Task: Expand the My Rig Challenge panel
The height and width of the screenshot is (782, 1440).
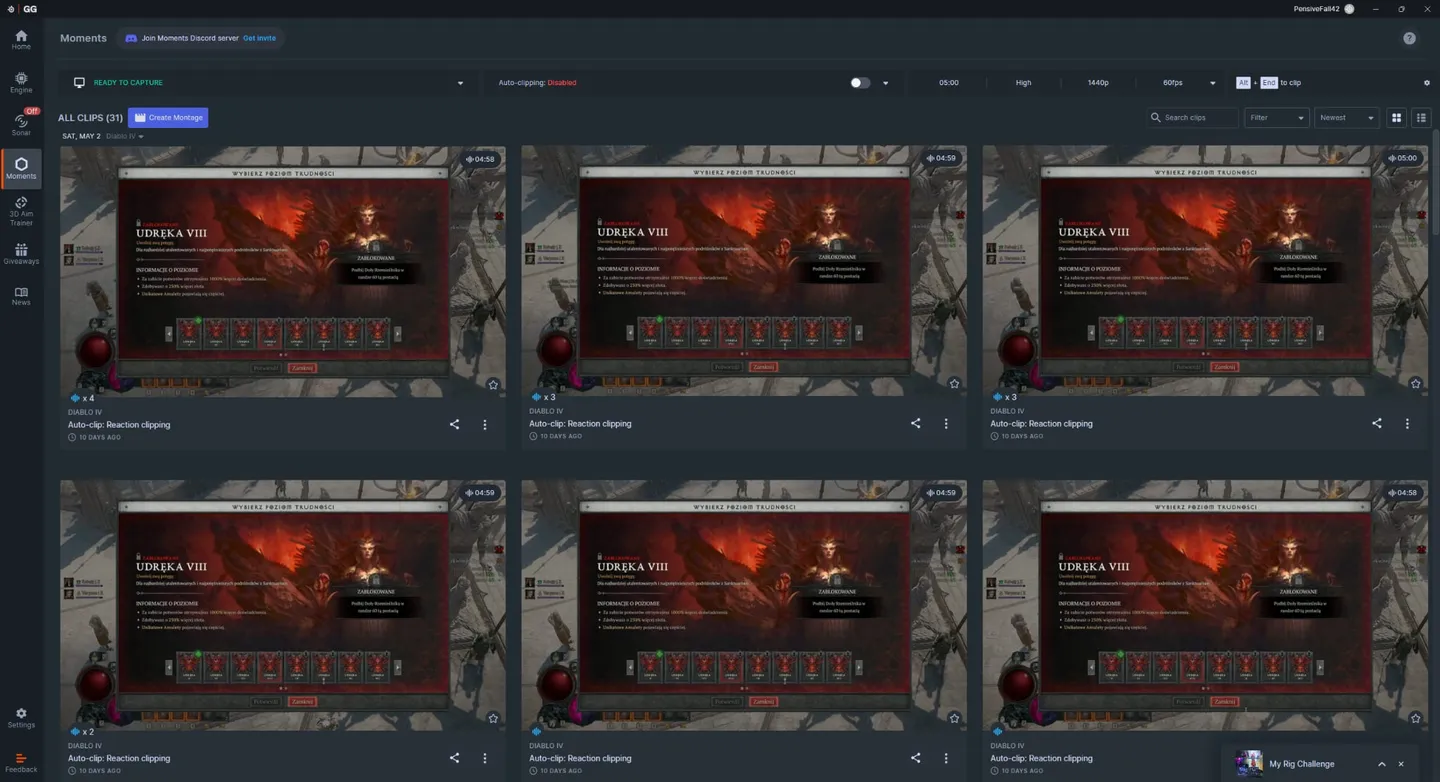Action: 1382,764
